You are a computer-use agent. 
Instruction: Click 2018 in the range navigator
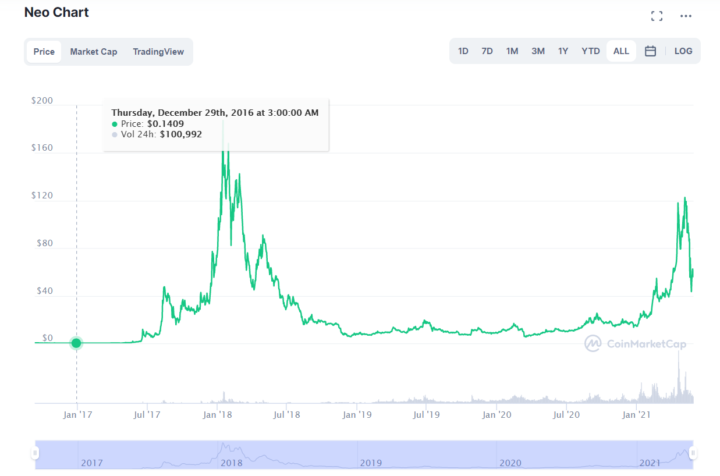point(231,463)
